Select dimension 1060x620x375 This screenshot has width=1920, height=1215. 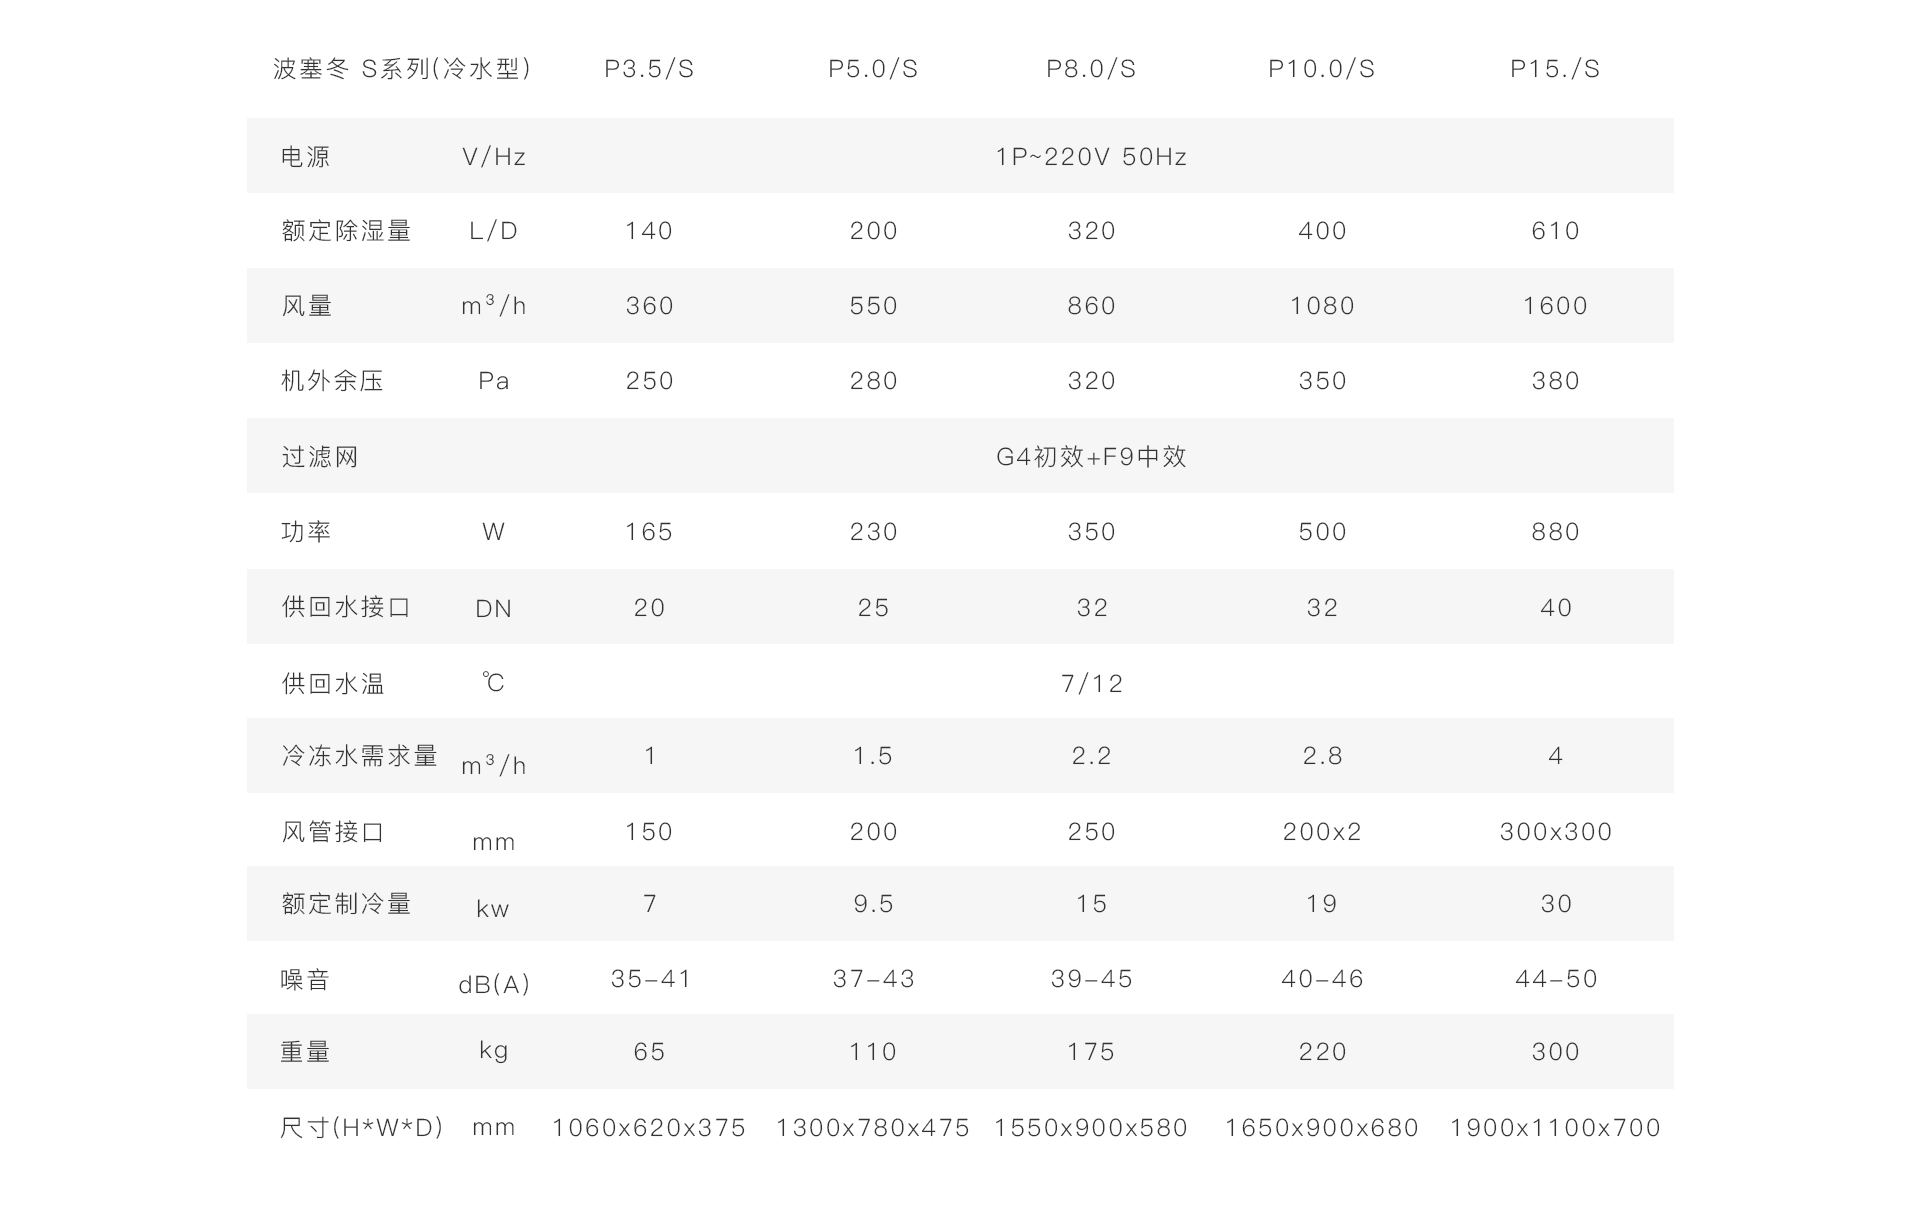tap(649, 1128)
